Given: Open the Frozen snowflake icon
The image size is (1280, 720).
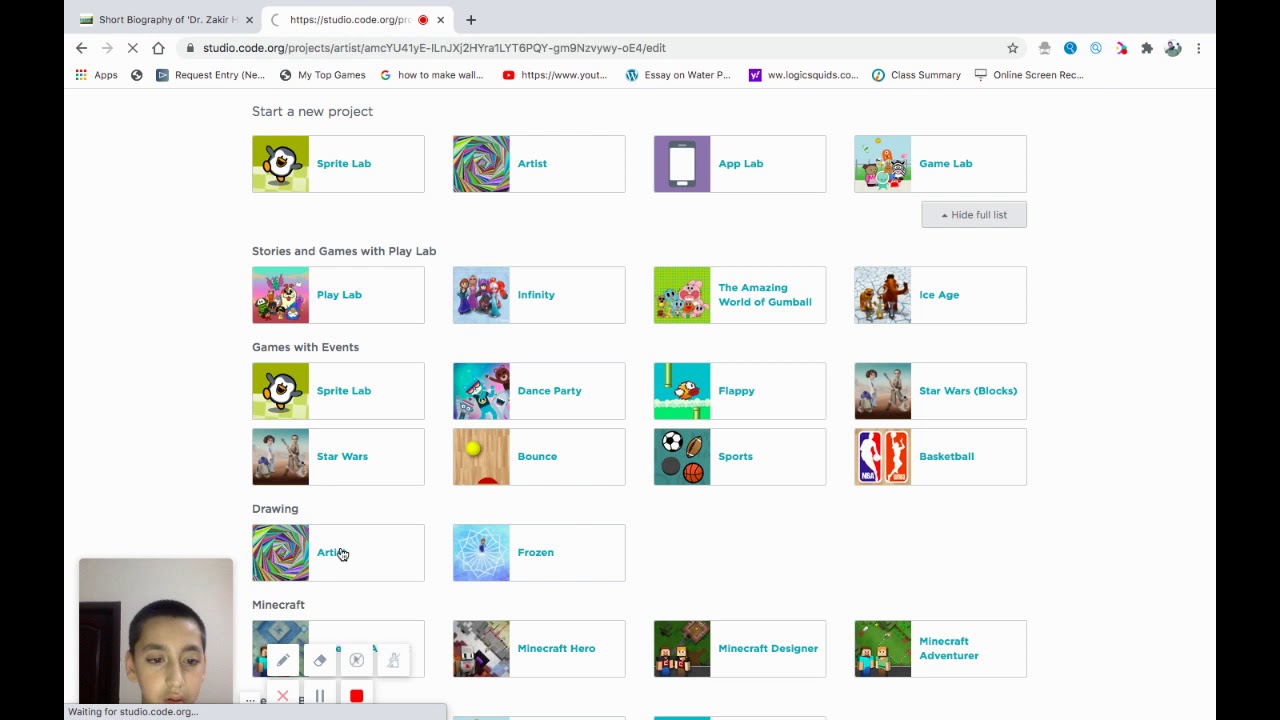Looking at the screenshot, I should pyautogui.click(x=481, y=553).
